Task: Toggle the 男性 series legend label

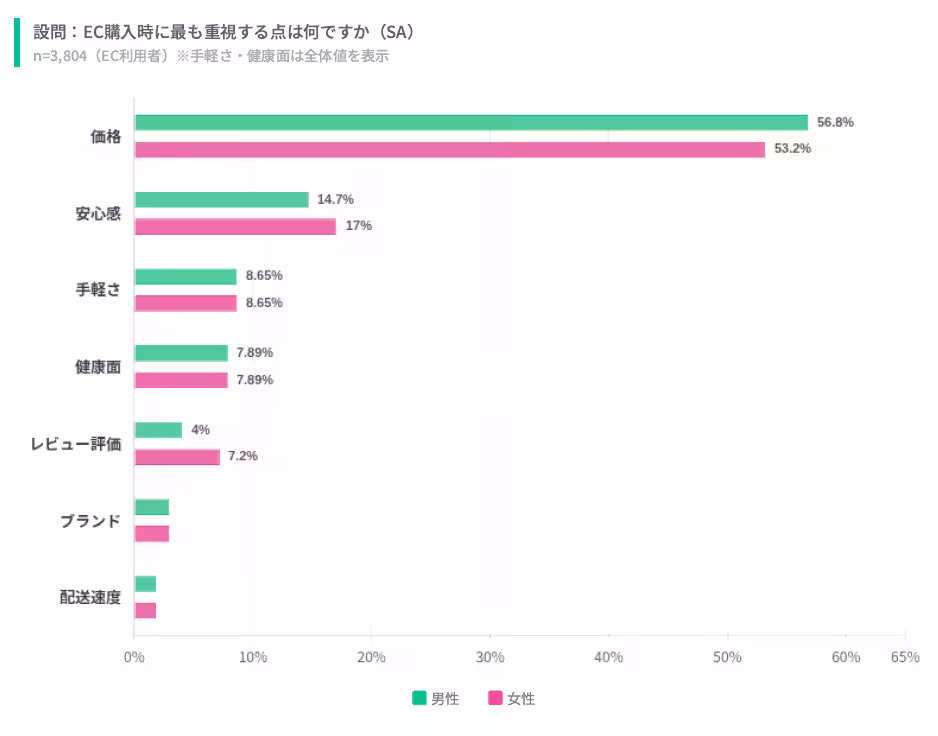Action: click(445, 699)
